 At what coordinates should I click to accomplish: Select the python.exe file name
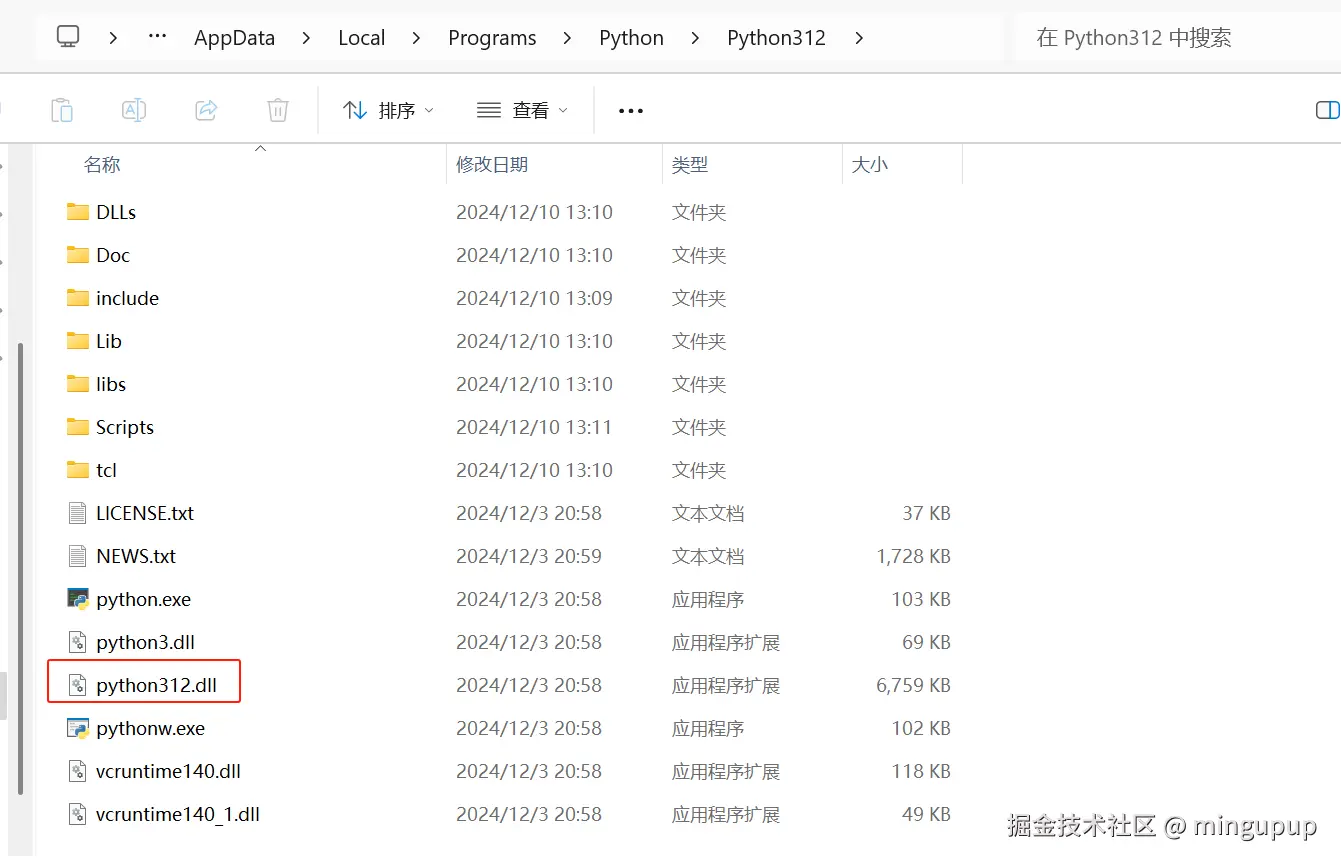[144, 599]
